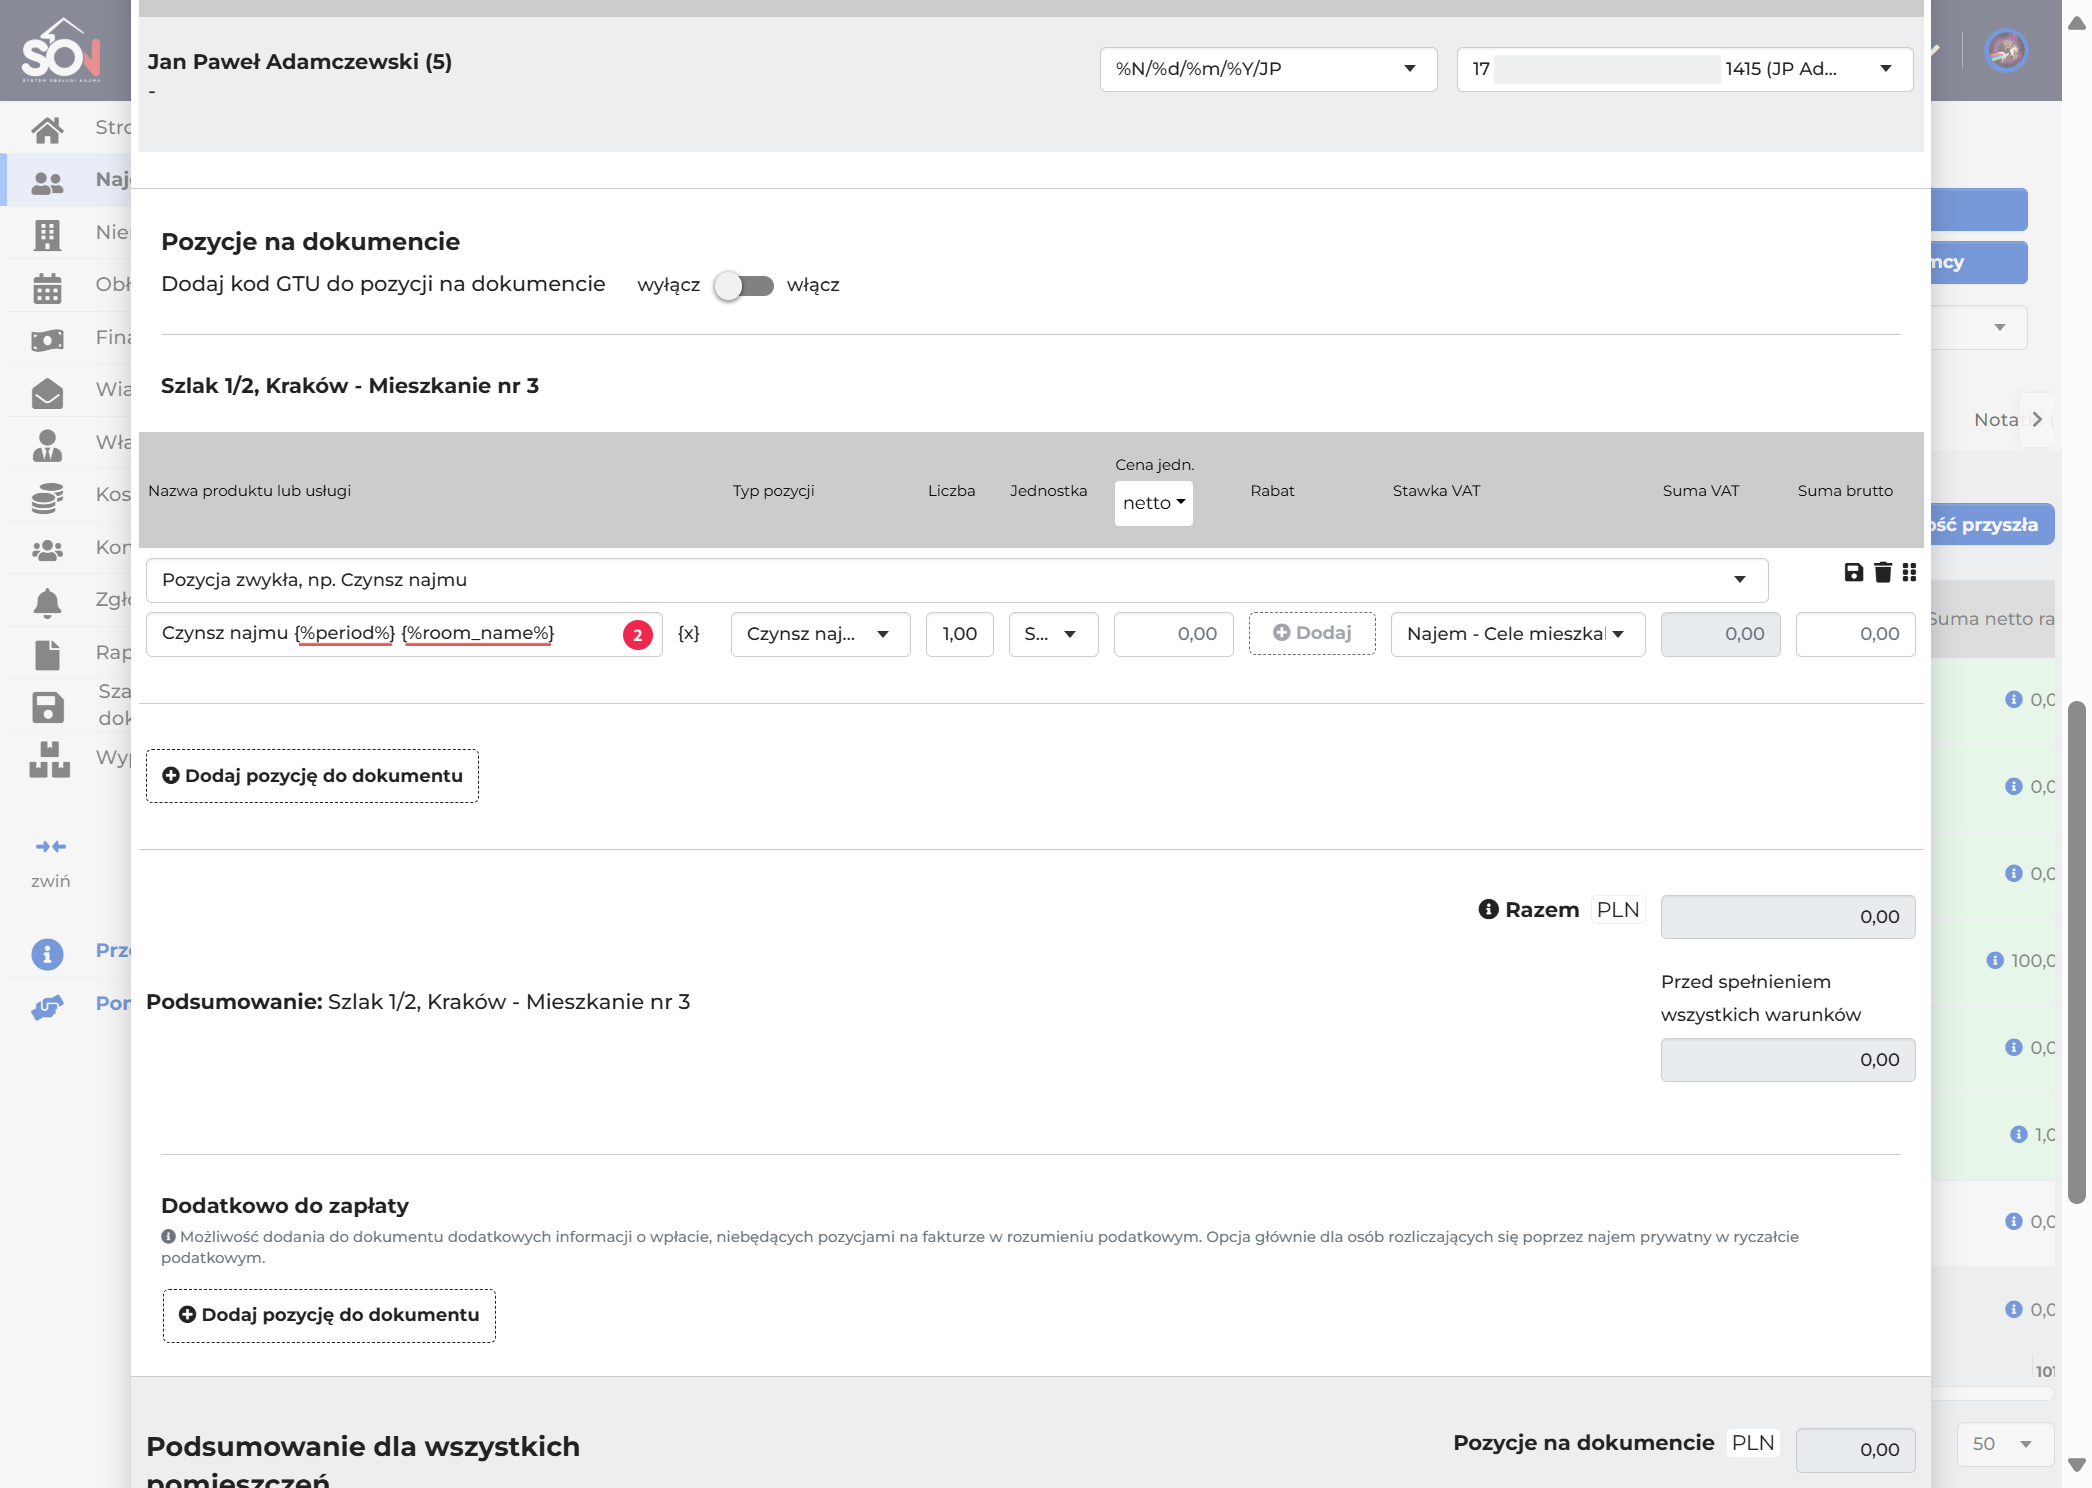Click the info icon next to Razem
This screenshot has width=2092, height=1488.
(1488, 909)
